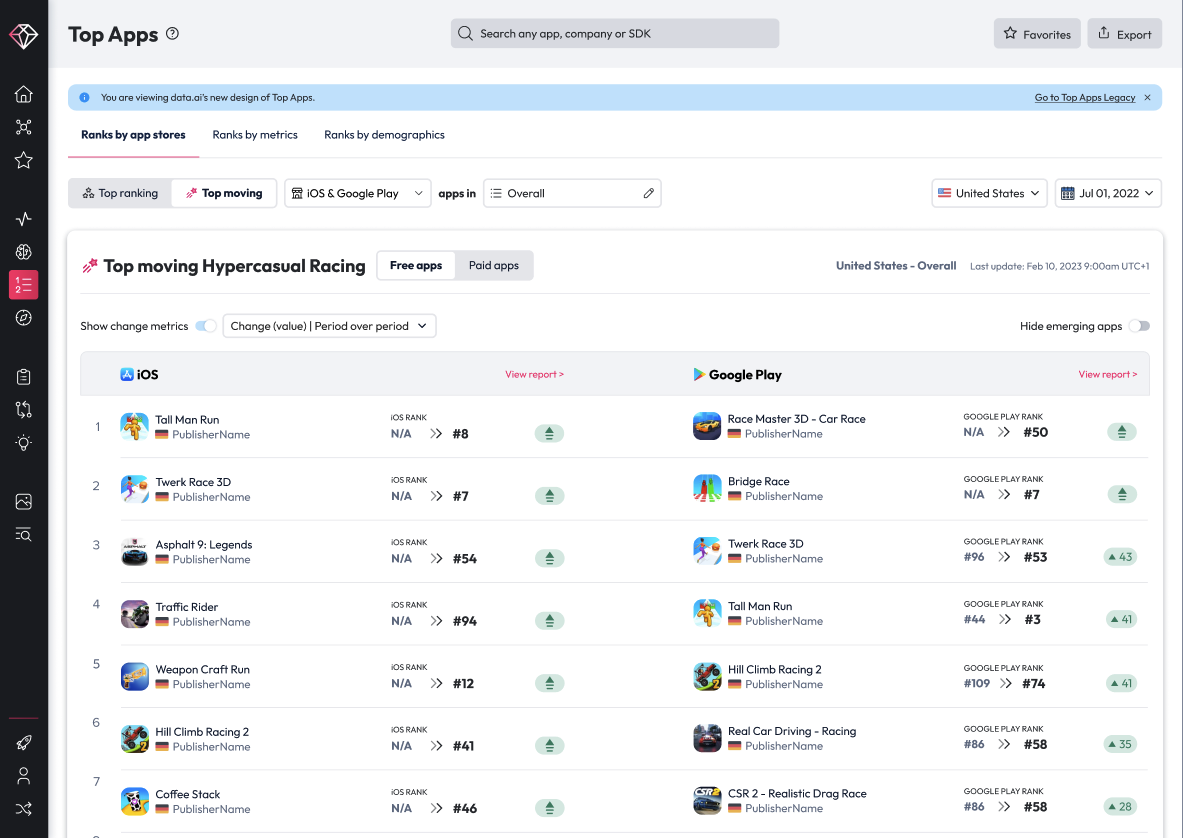Expand the iOS & Google Play dropdown
Image resolution: width=1183 pixels, height=838 pixels.
click(358, 193)
